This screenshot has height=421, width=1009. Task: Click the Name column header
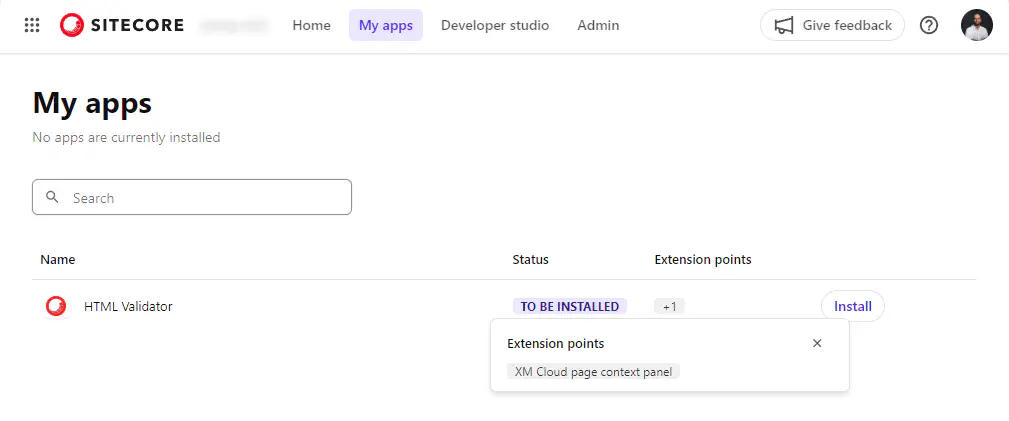tap(57, 259)
